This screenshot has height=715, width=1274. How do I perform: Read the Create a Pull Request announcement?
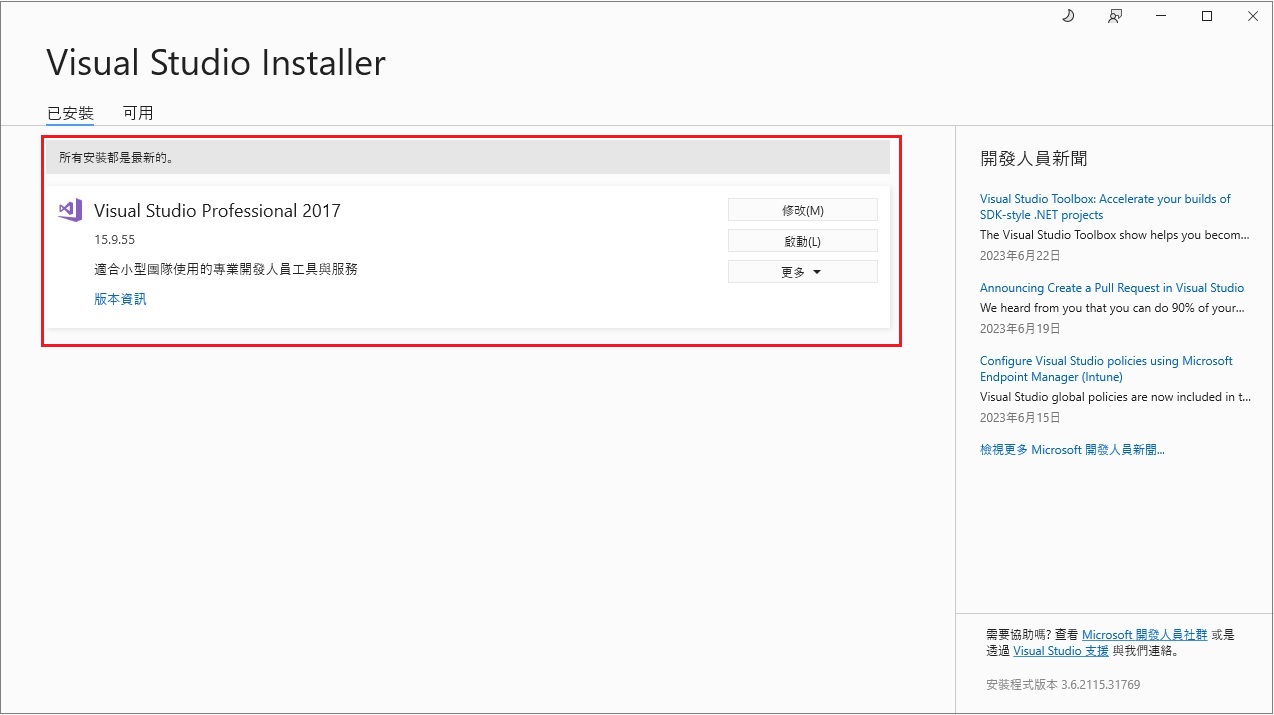coord(1111,288)
